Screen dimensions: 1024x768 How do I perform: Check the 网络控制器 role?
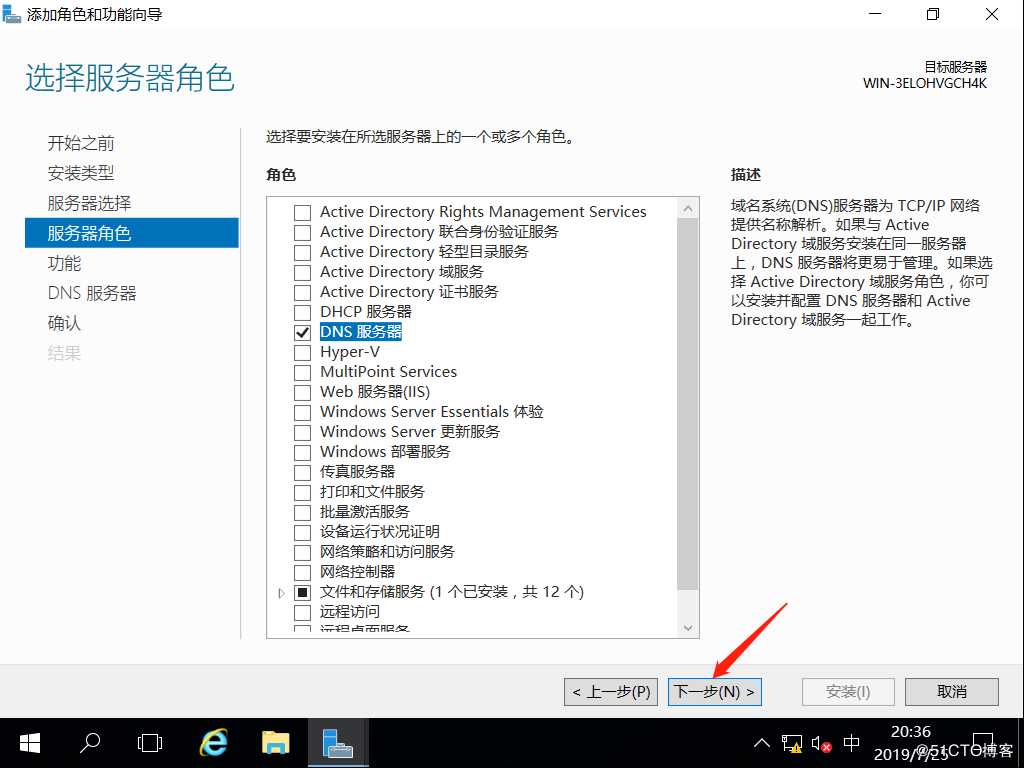(302, 572)
